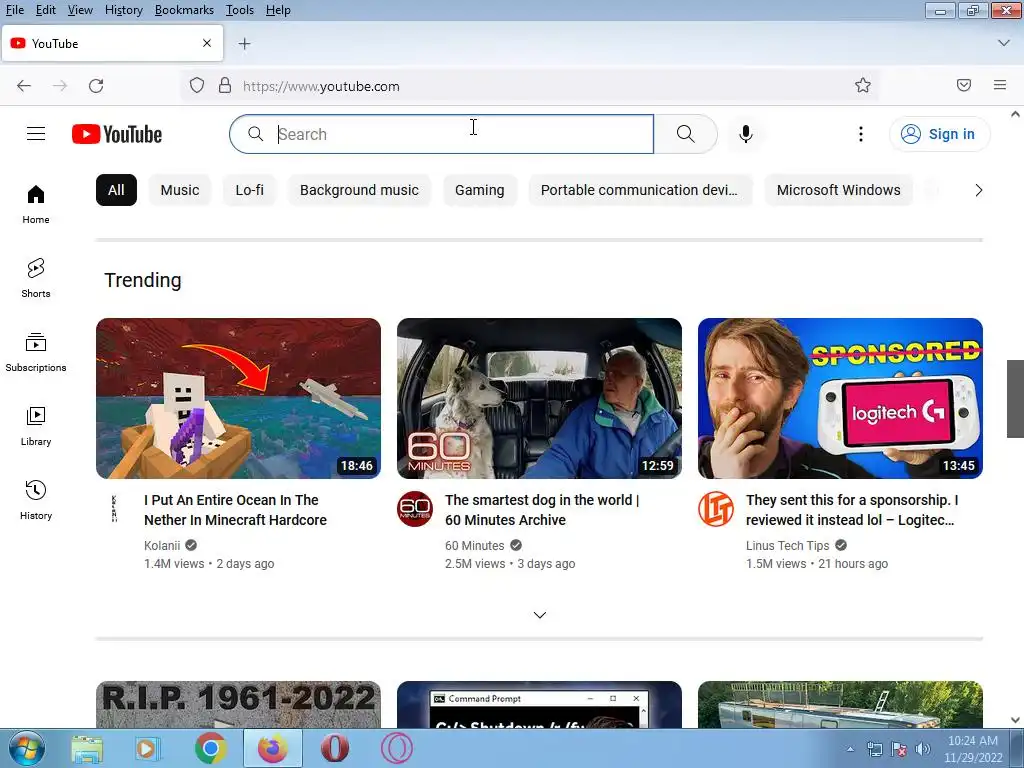
Task: Open Windows Explorer from taskbar
Action: pos(87,748)
